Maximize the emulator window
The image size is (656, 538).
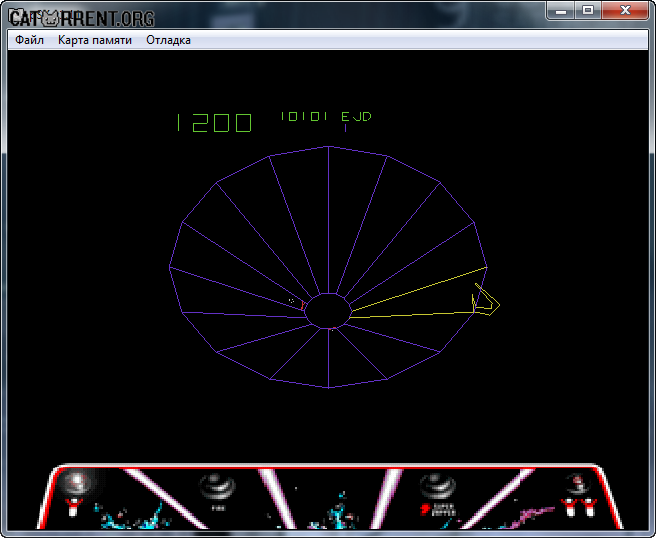click(x=588, y=10)
